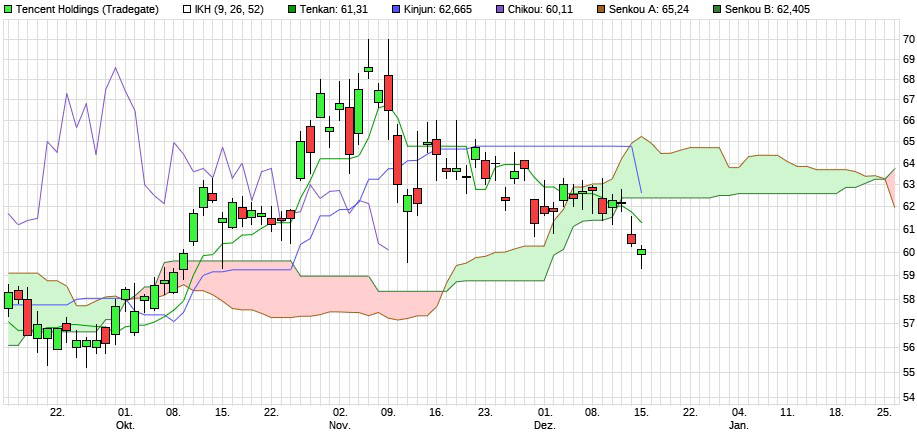The image size is (917, 432).
Task: Click the green Senkou B legend swatch
Action: tap(717, 9)
